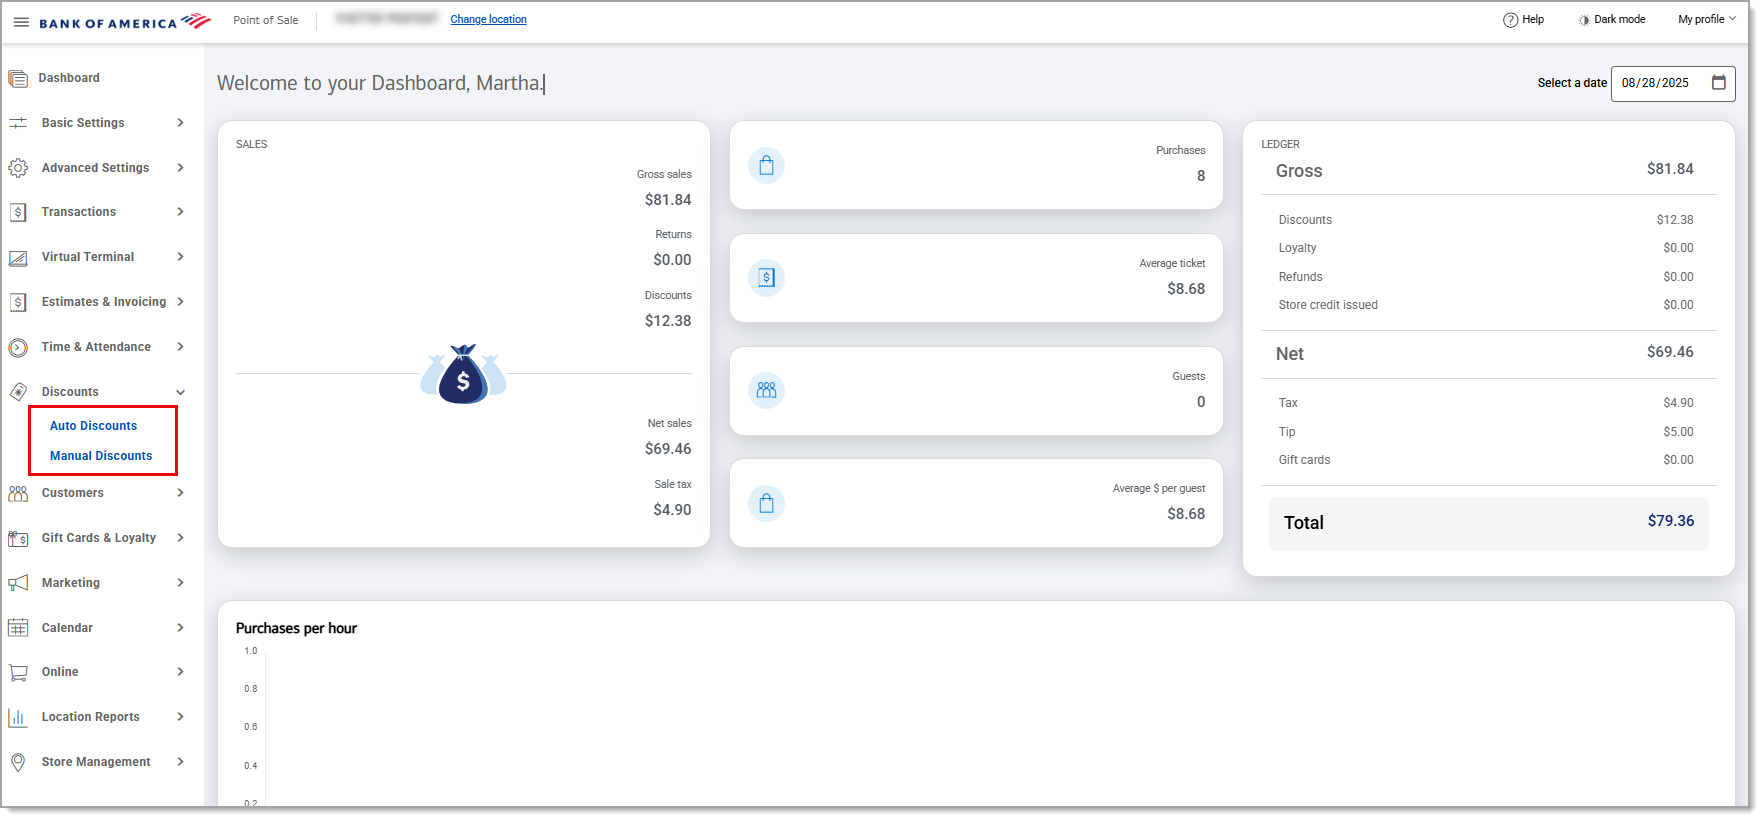
Task: Open Auto Discounts submenu item
Action: click(x=94, y=426)
